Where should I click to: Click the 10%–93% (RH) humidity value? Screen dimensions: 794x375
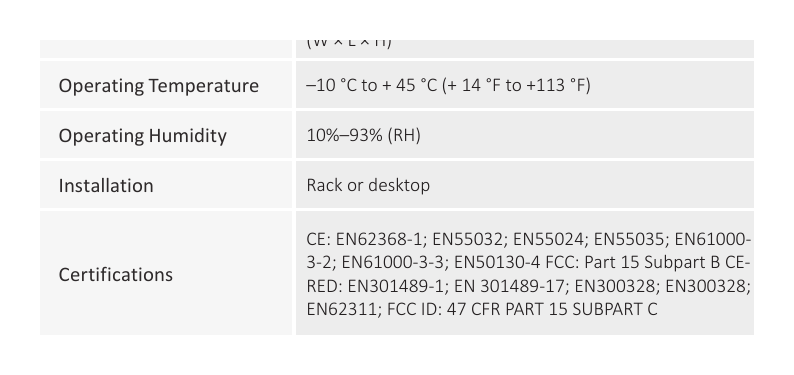[364, 135]
